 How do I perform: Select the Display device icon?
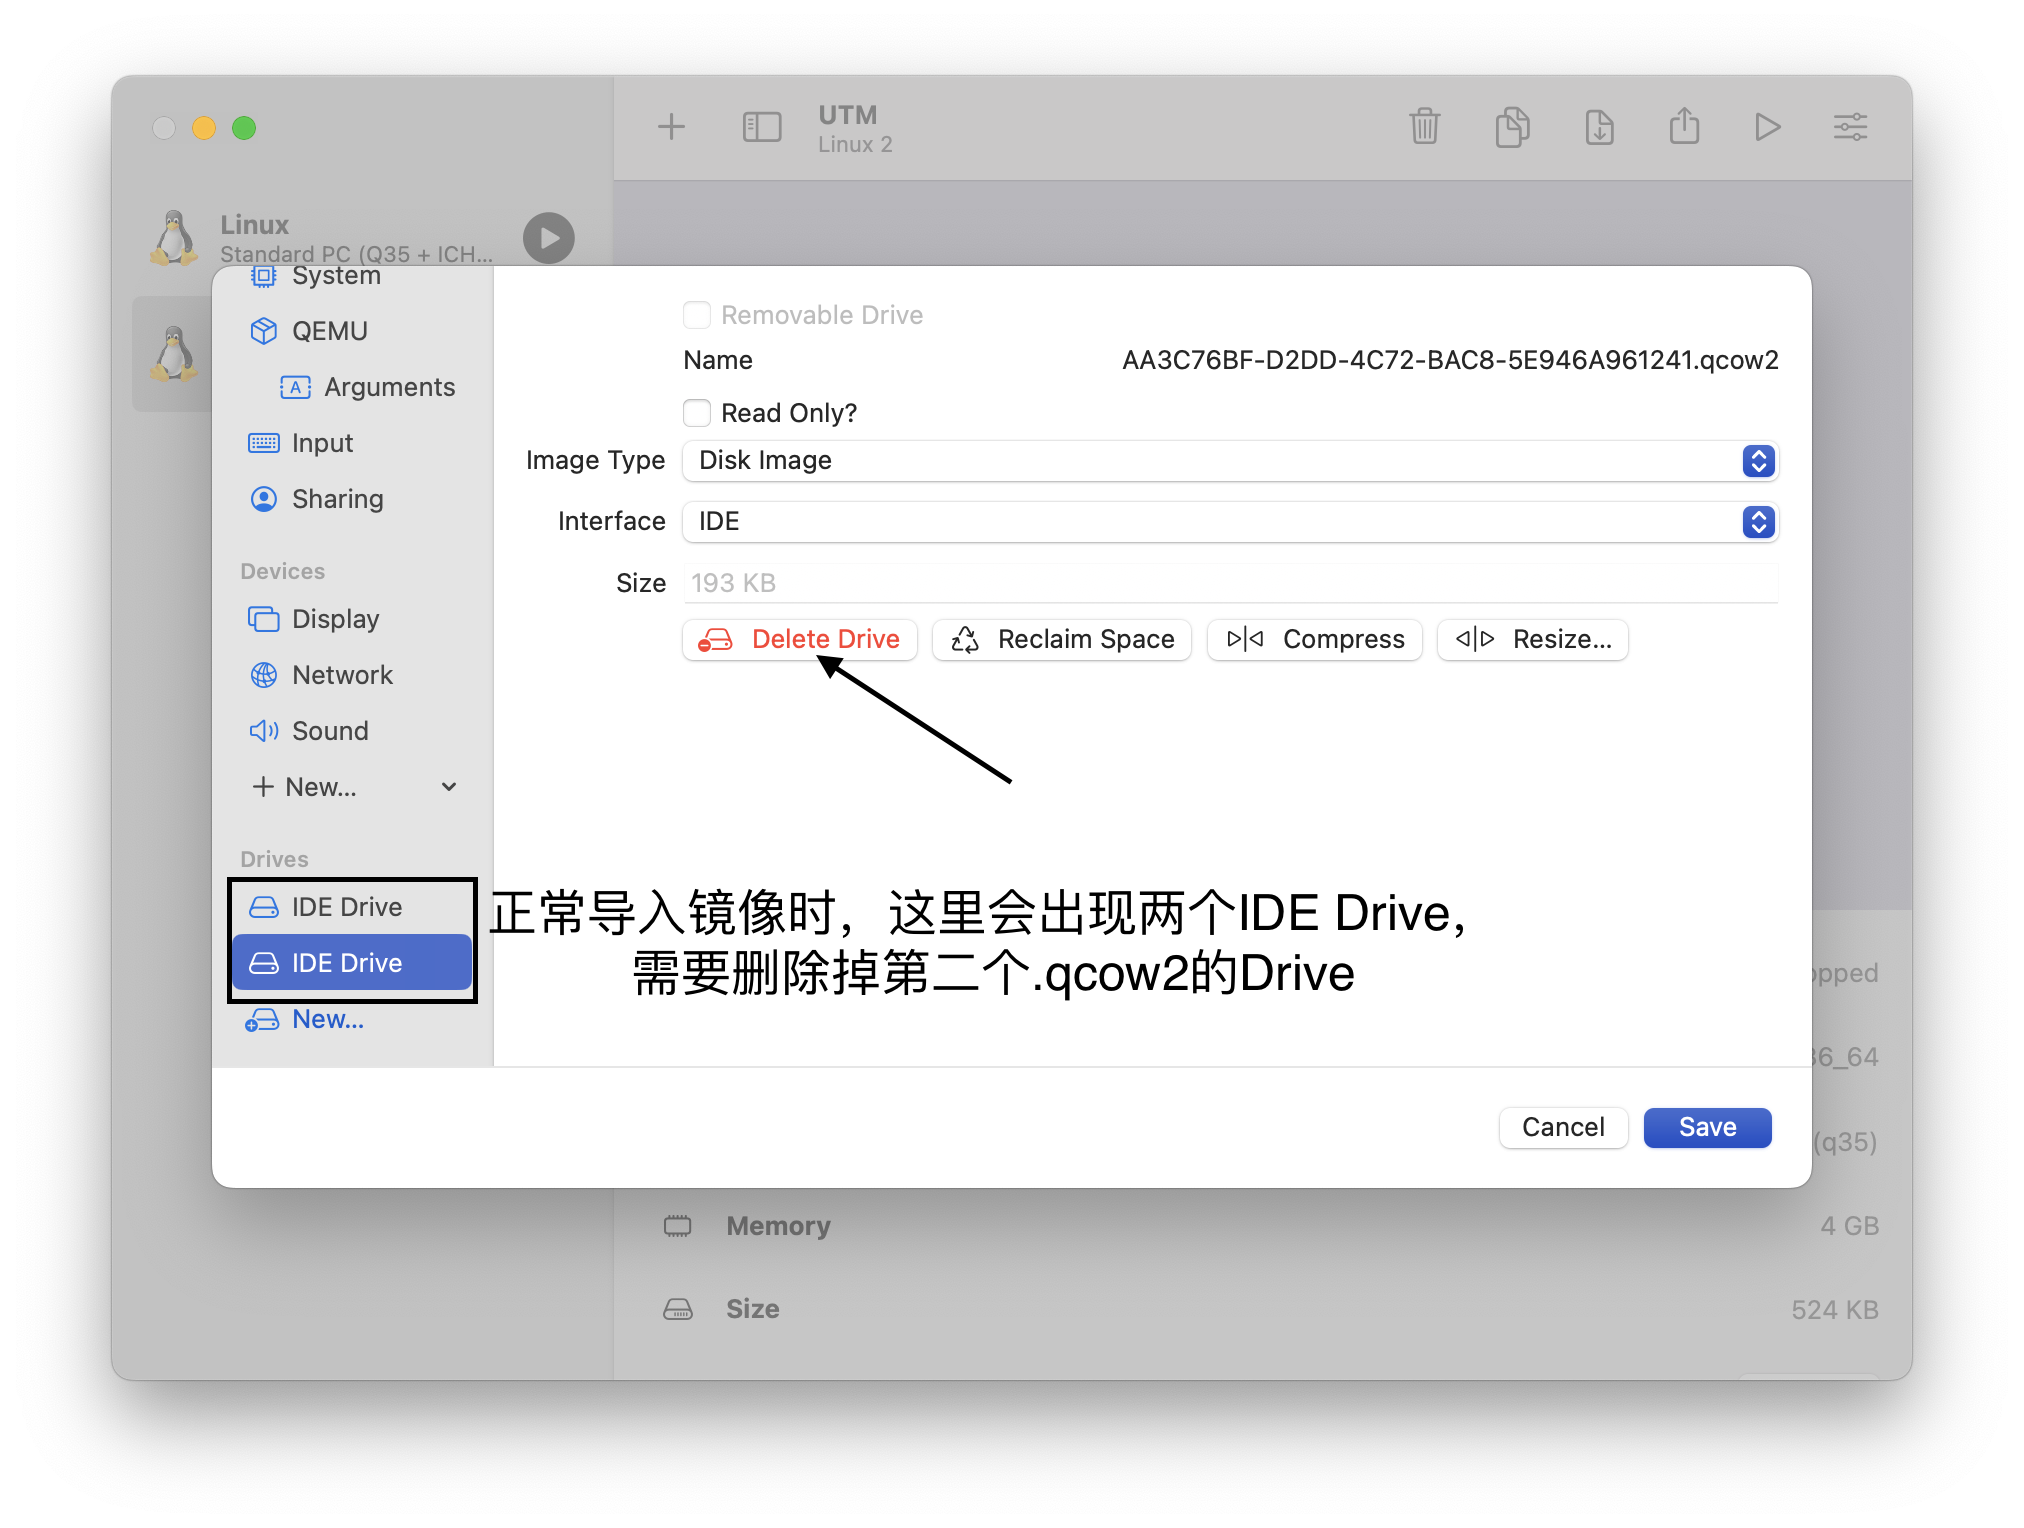[x=262, y=616]
